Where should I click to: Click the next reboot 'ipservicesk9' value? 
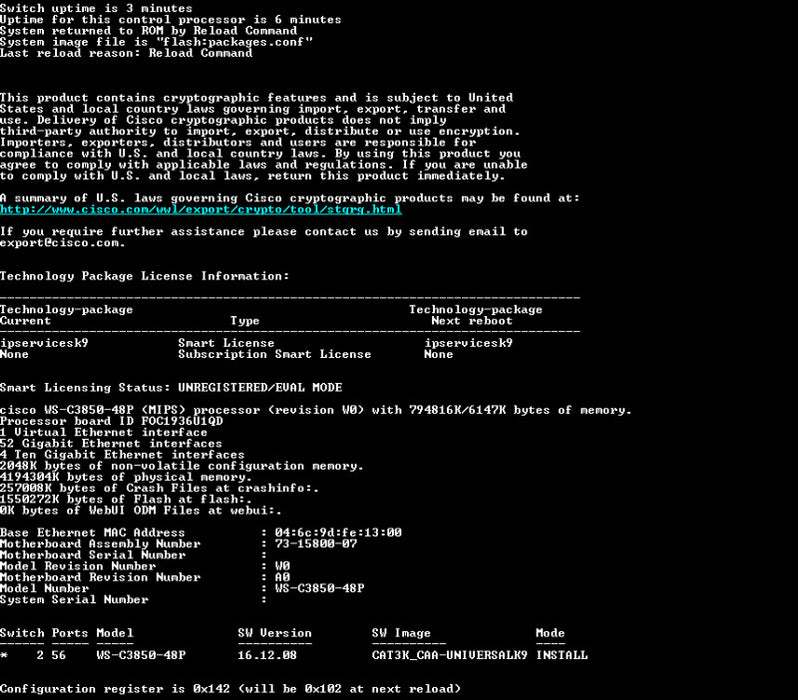point(469,343)
